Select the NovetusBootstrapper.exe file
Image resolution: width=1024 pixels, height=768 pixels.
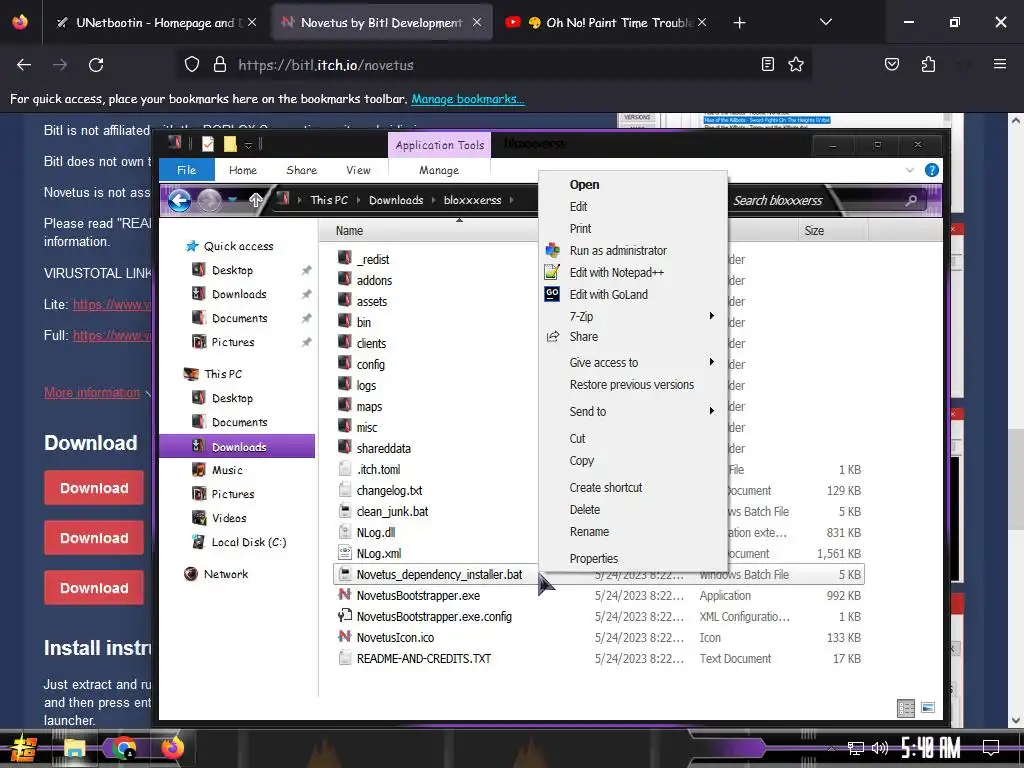coord(418,596)
